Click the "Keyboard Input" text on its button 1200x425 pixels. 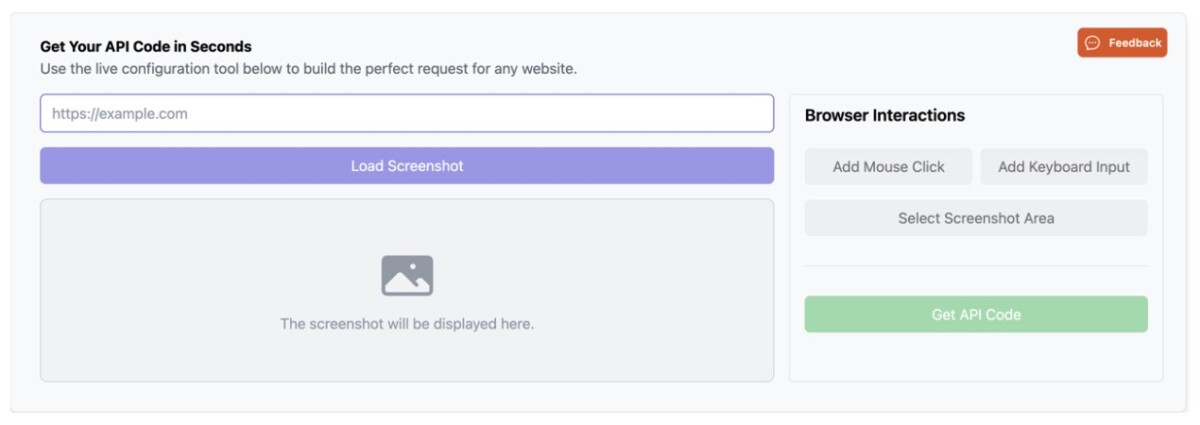[x=1079, y=167]
